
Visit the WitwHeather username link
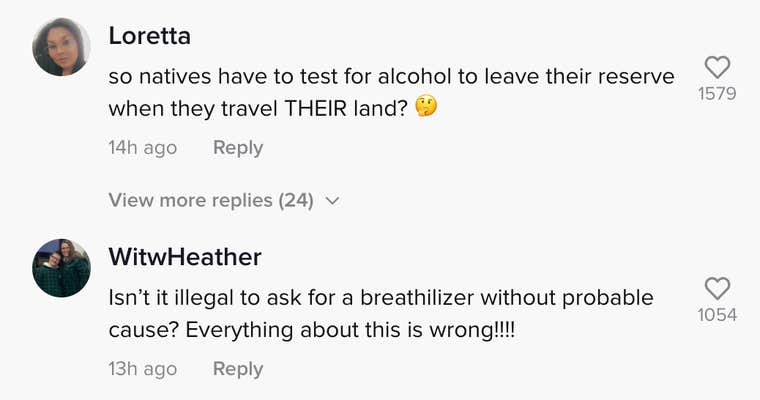pyautogui.click(x=185, y=257)
